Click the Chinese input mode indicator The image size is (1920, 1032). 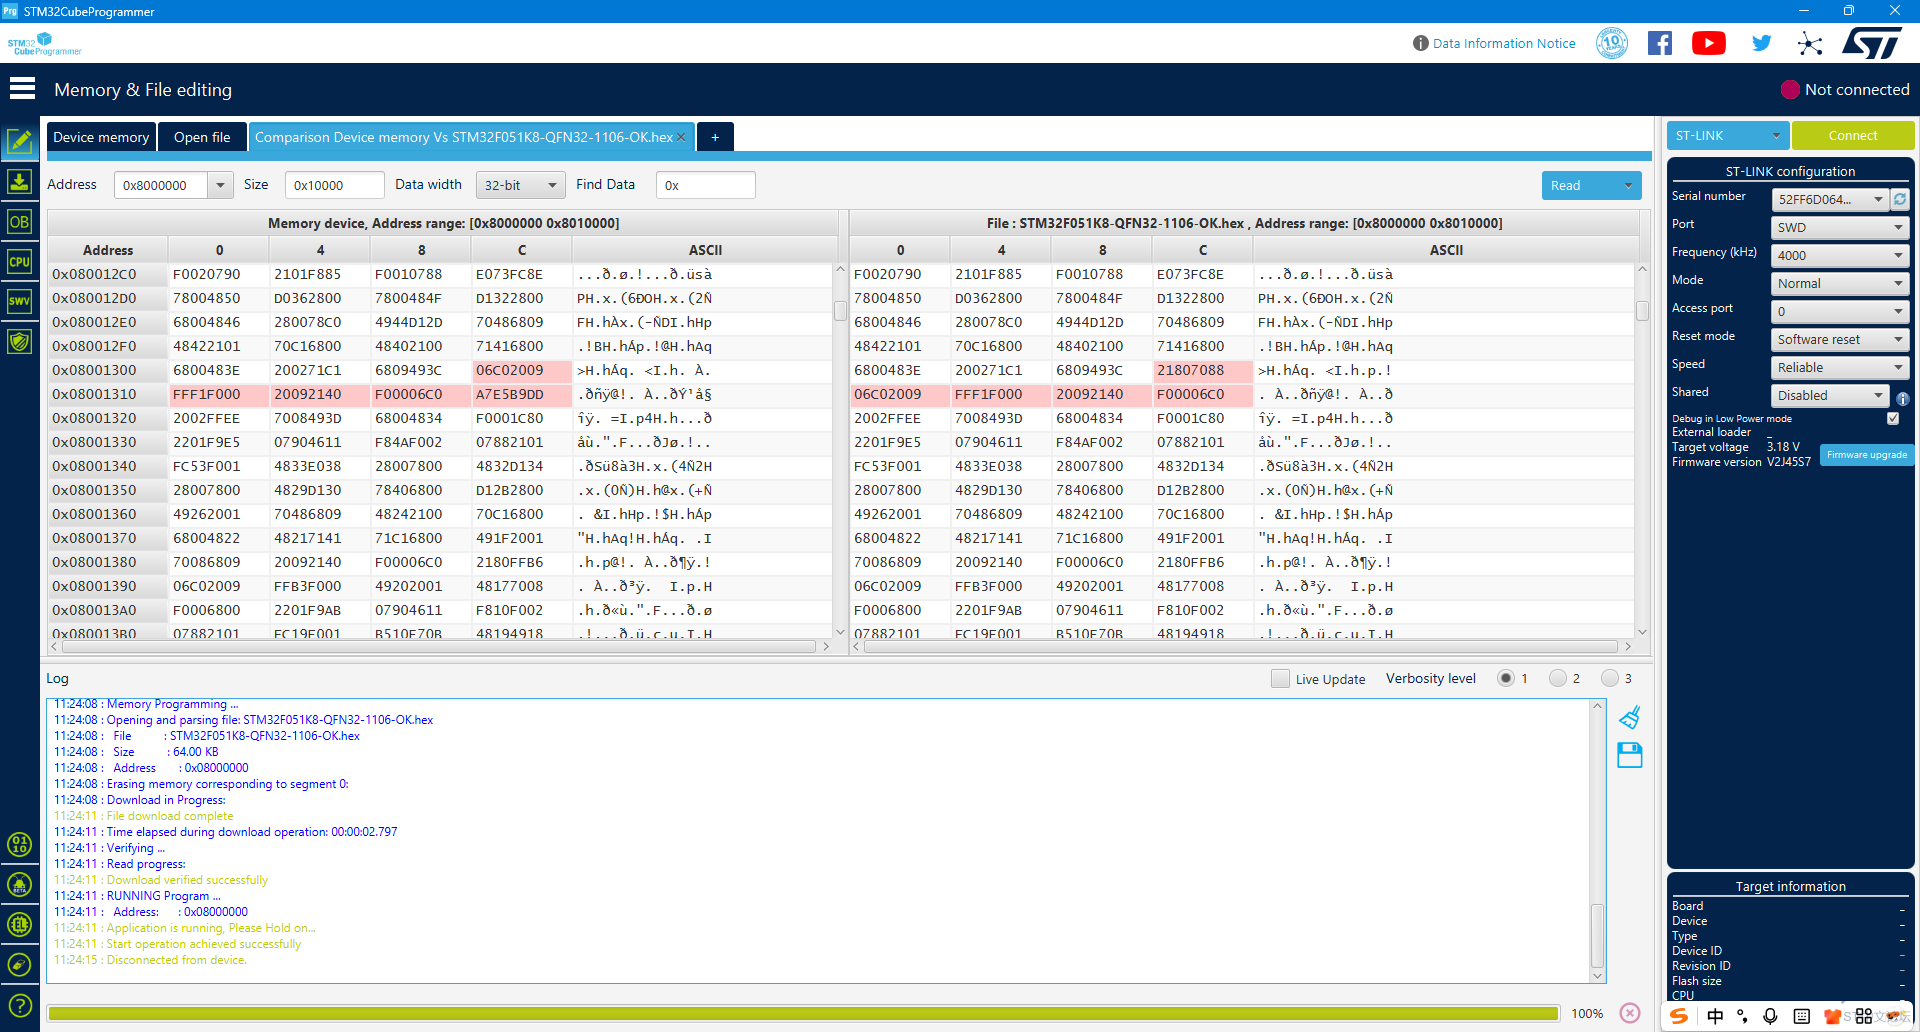(x=1715, y=1016)
